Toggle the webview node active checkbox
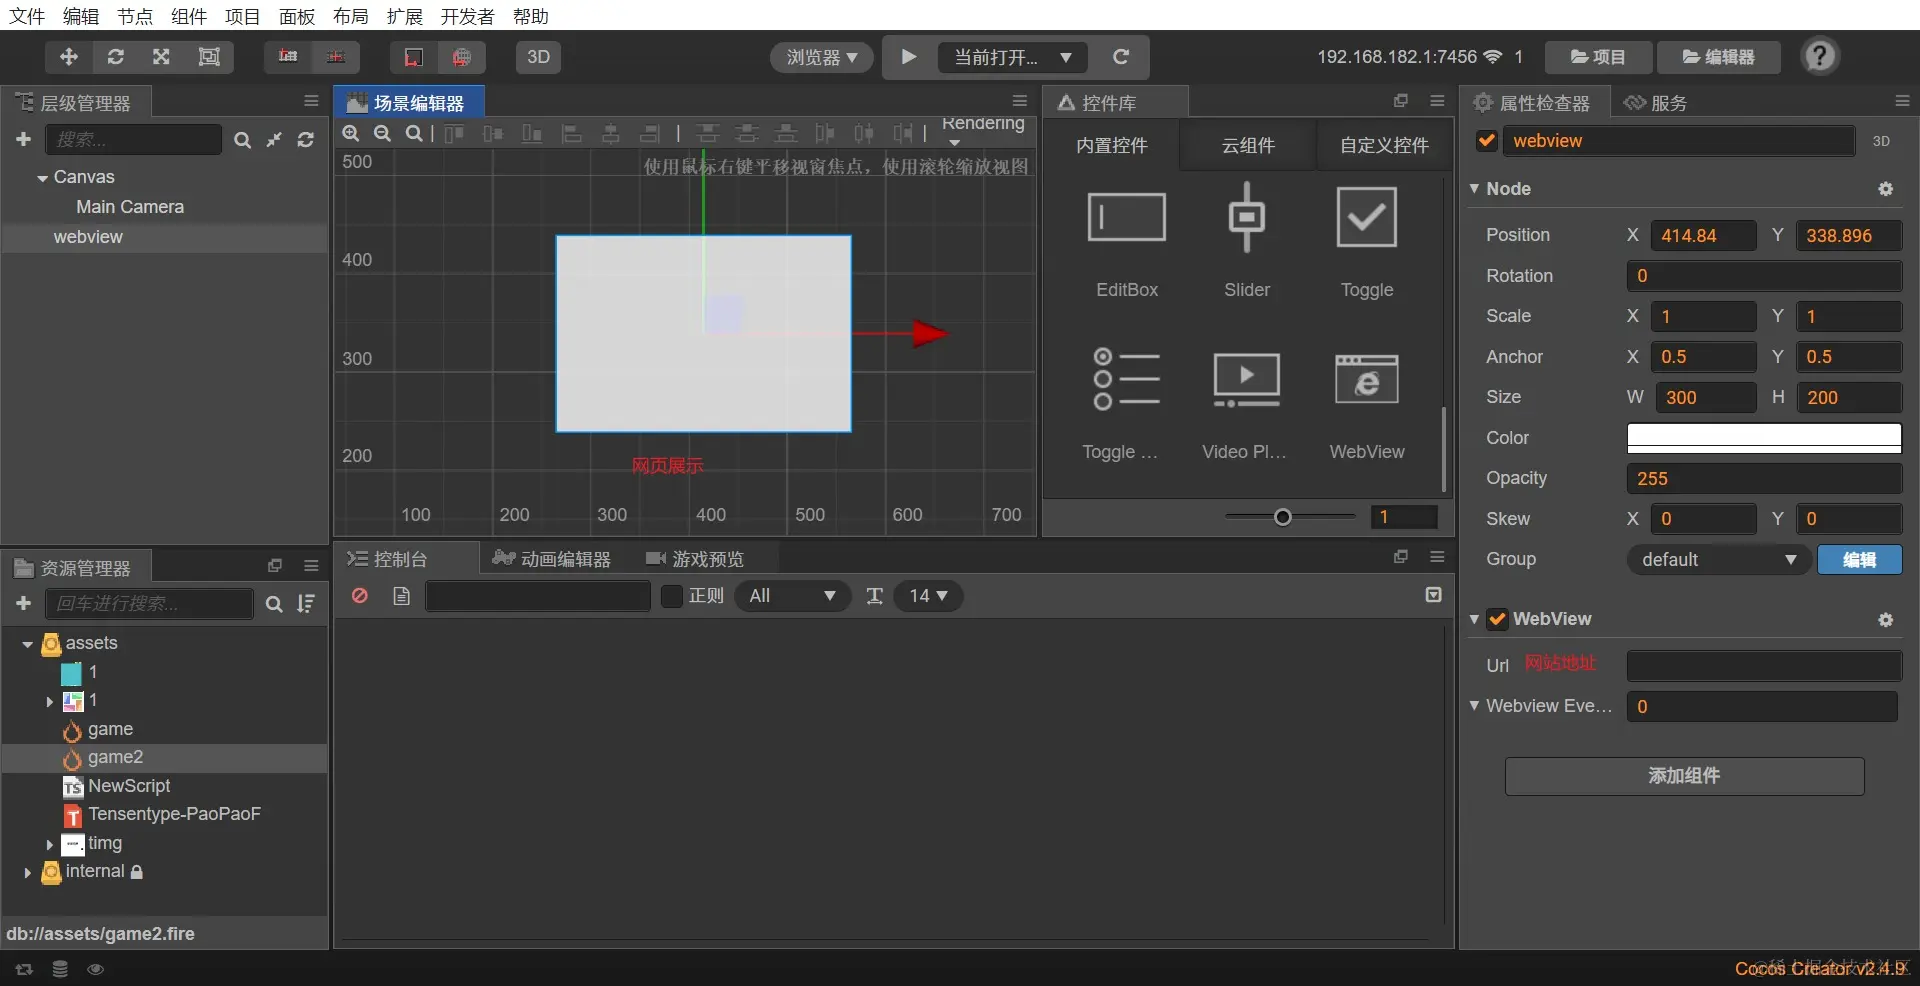Image resolution: width=1920 pixels, height=986 pixels. [x=1487, y=141]
